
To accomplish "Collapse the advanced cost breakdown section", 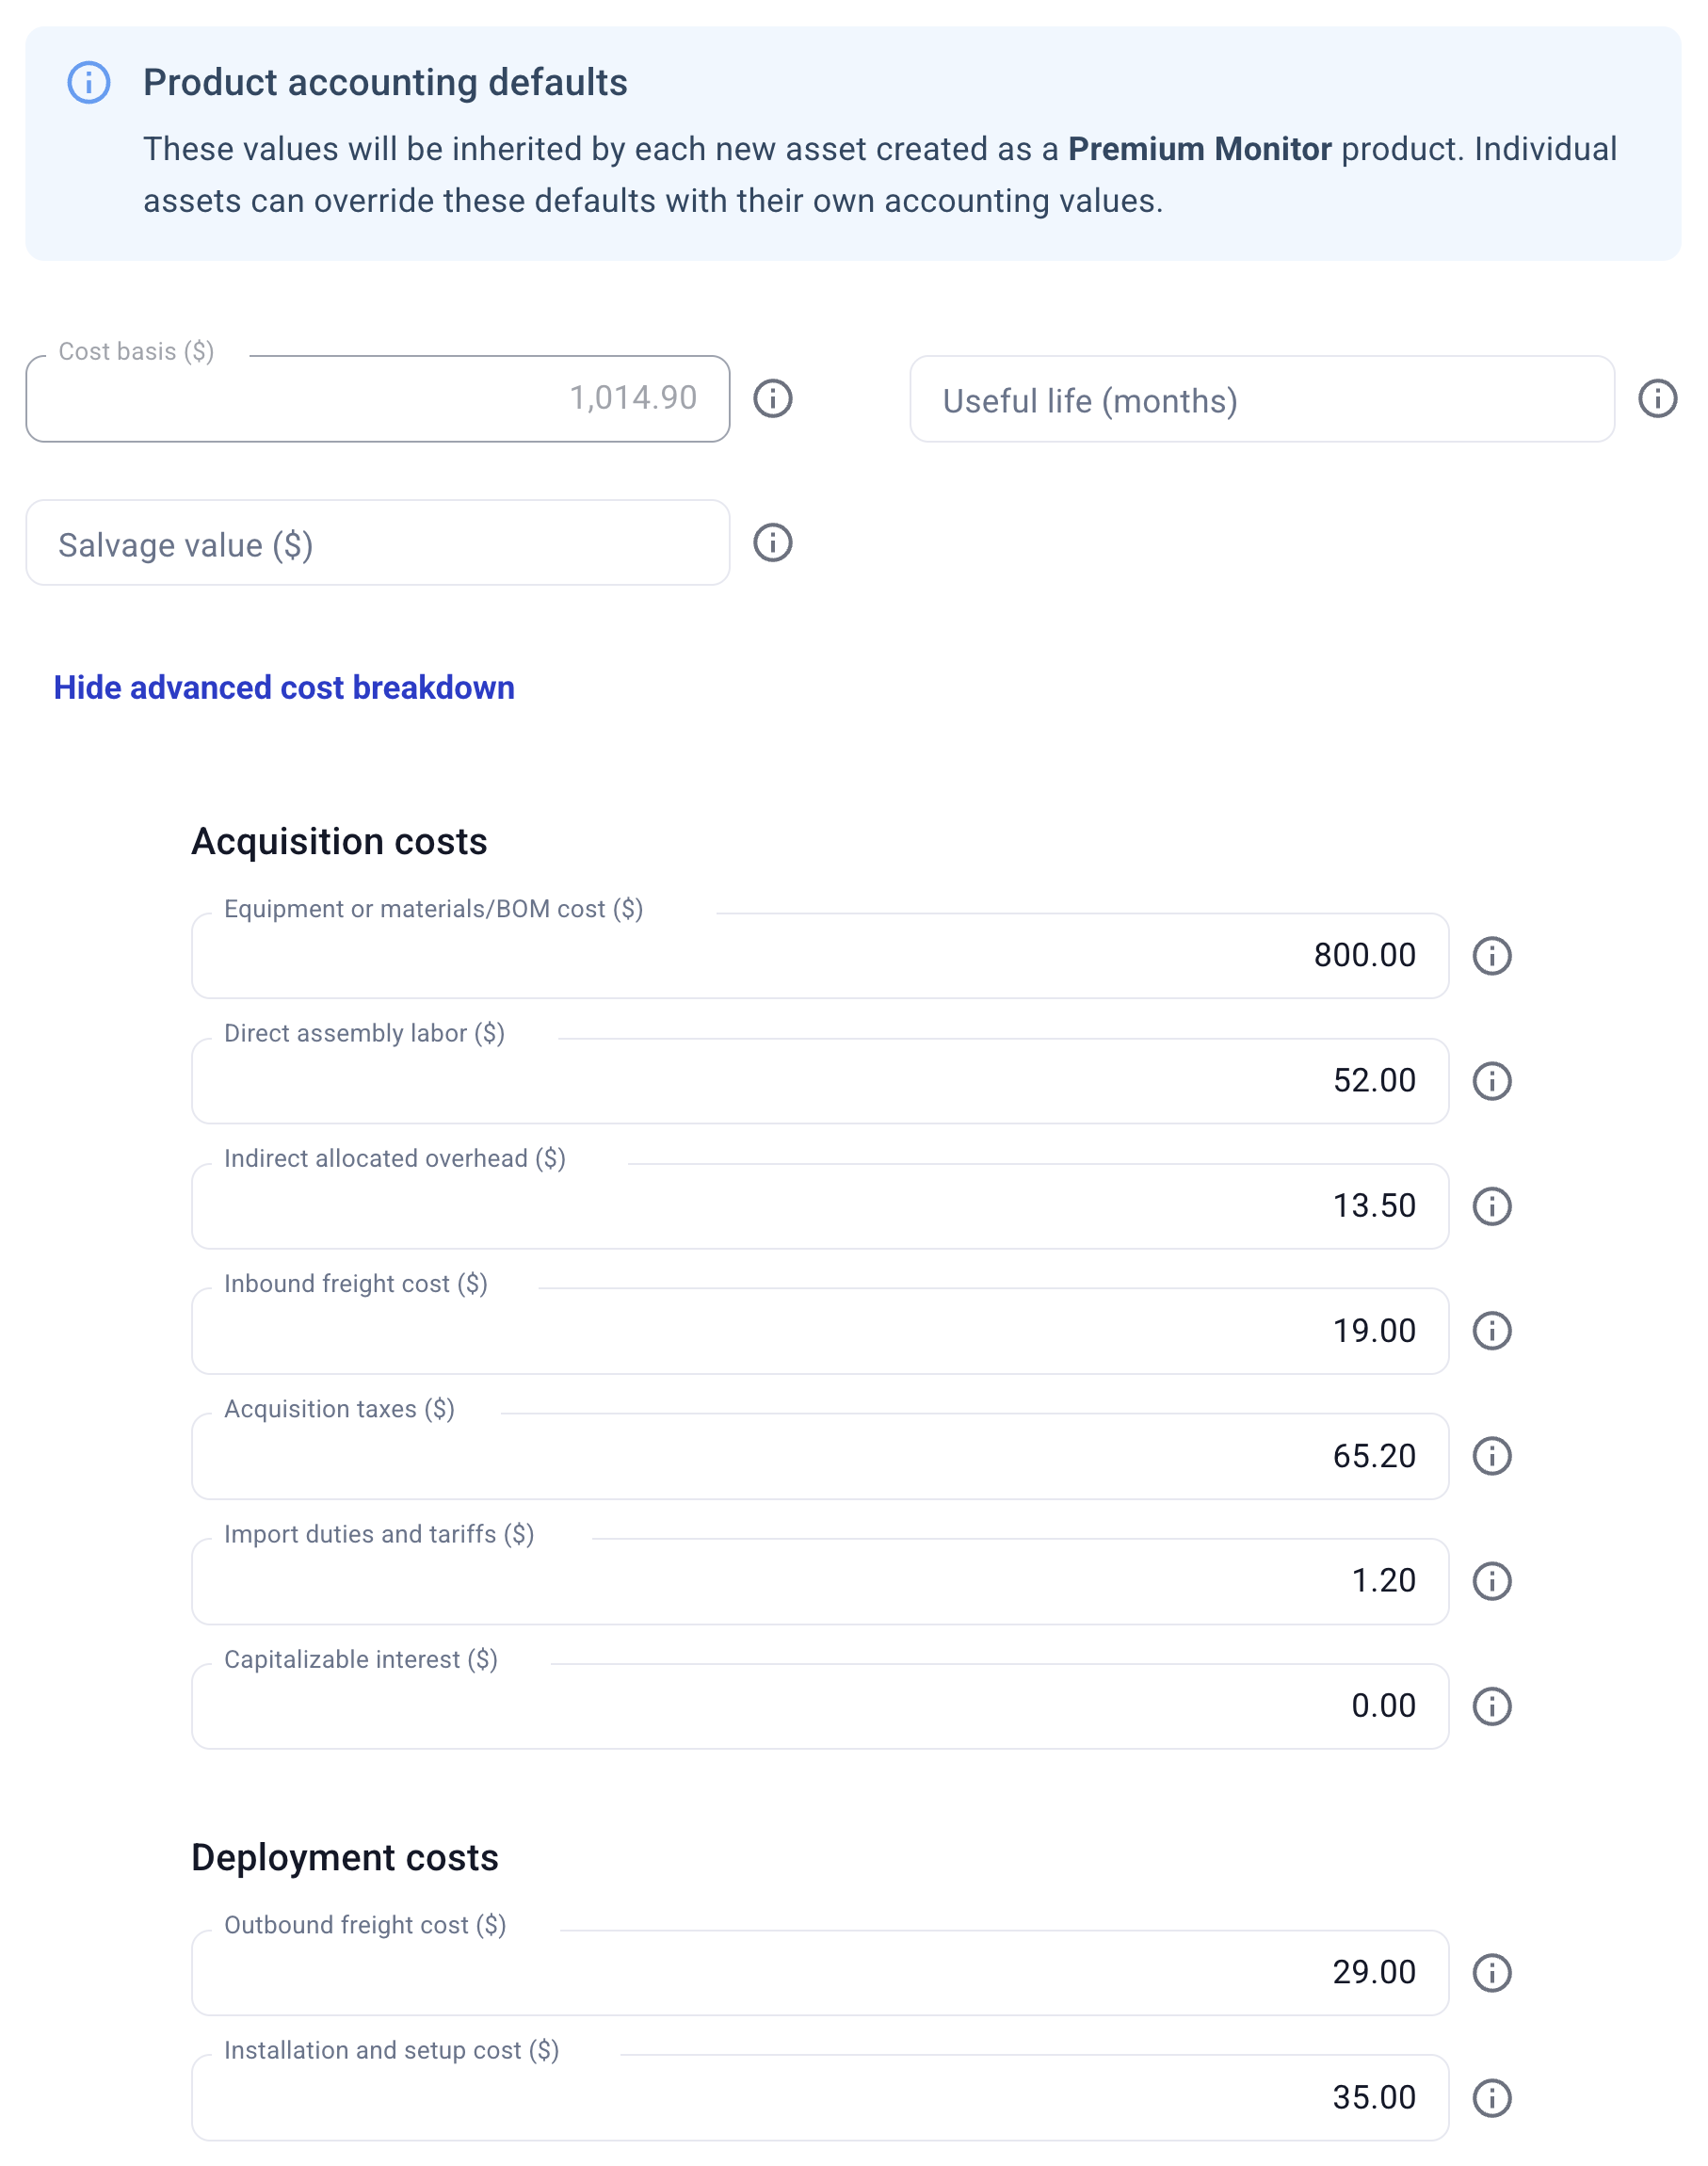I will click(284, 688).
